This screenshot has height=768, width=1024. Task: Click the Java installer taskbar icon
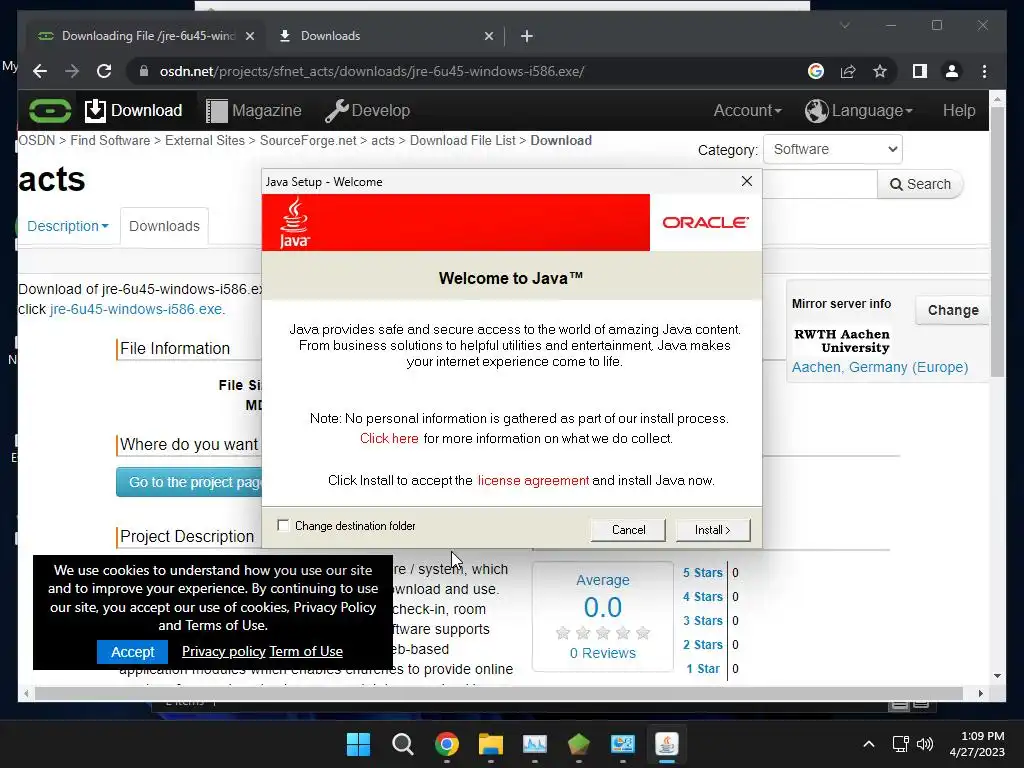click(667, 744)
